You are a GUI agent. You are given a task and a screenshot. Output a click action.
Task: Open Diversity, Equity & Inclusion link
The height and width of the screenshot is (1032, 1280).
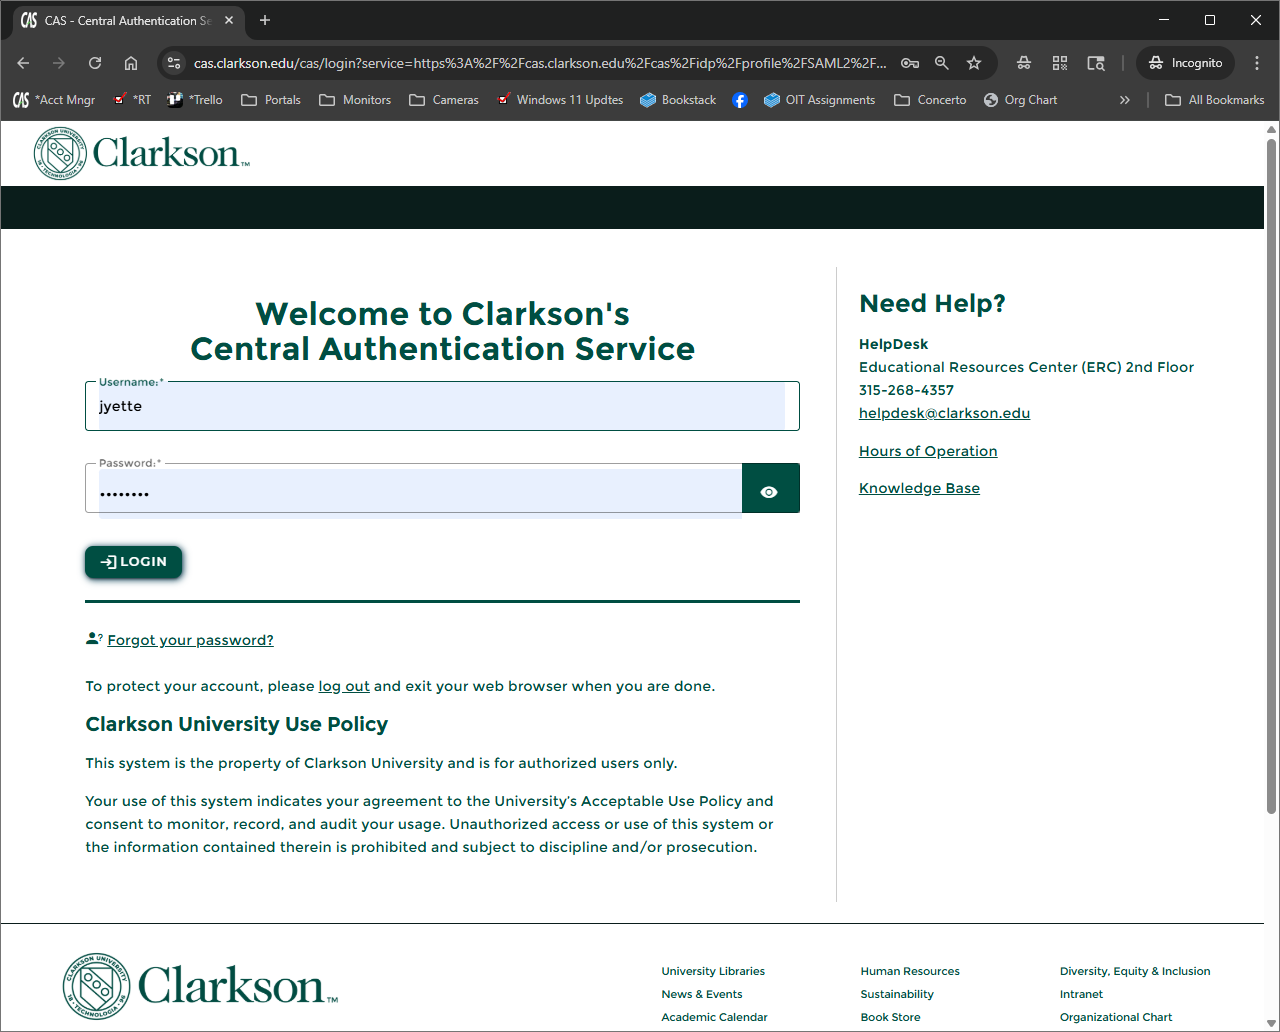click(x=1135, y=971)
